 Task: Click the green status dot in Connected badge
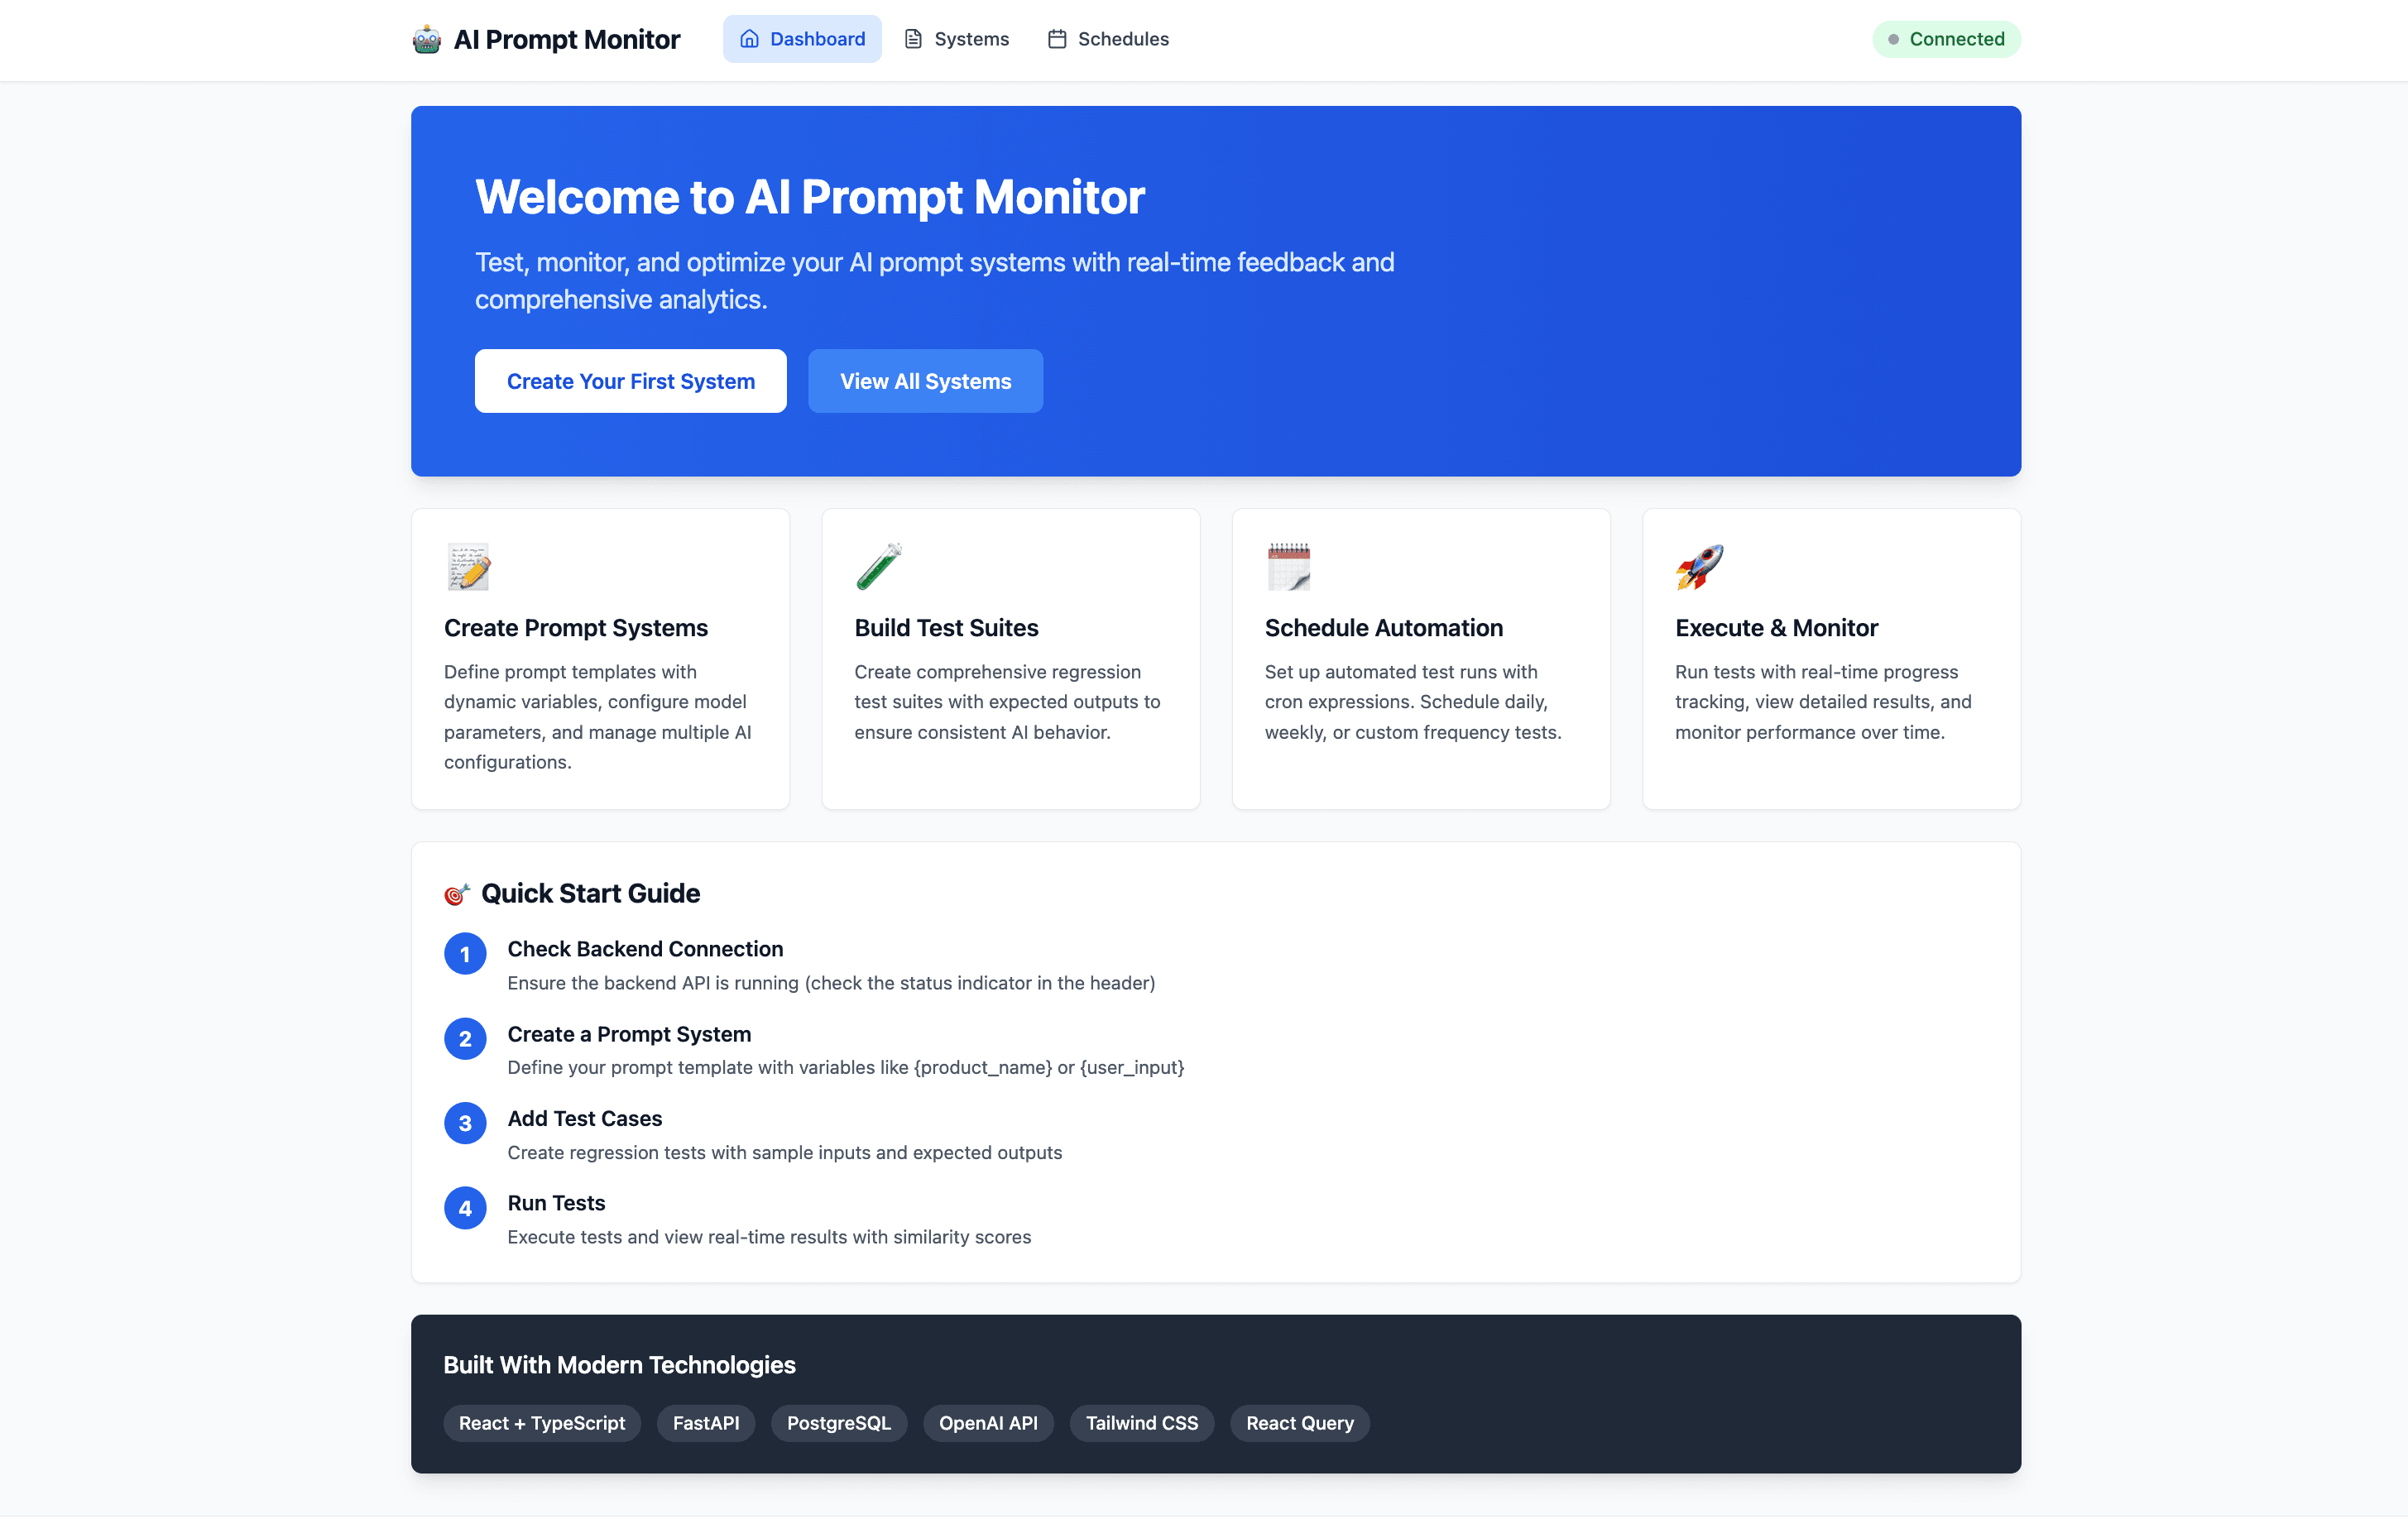(1893, 39)
